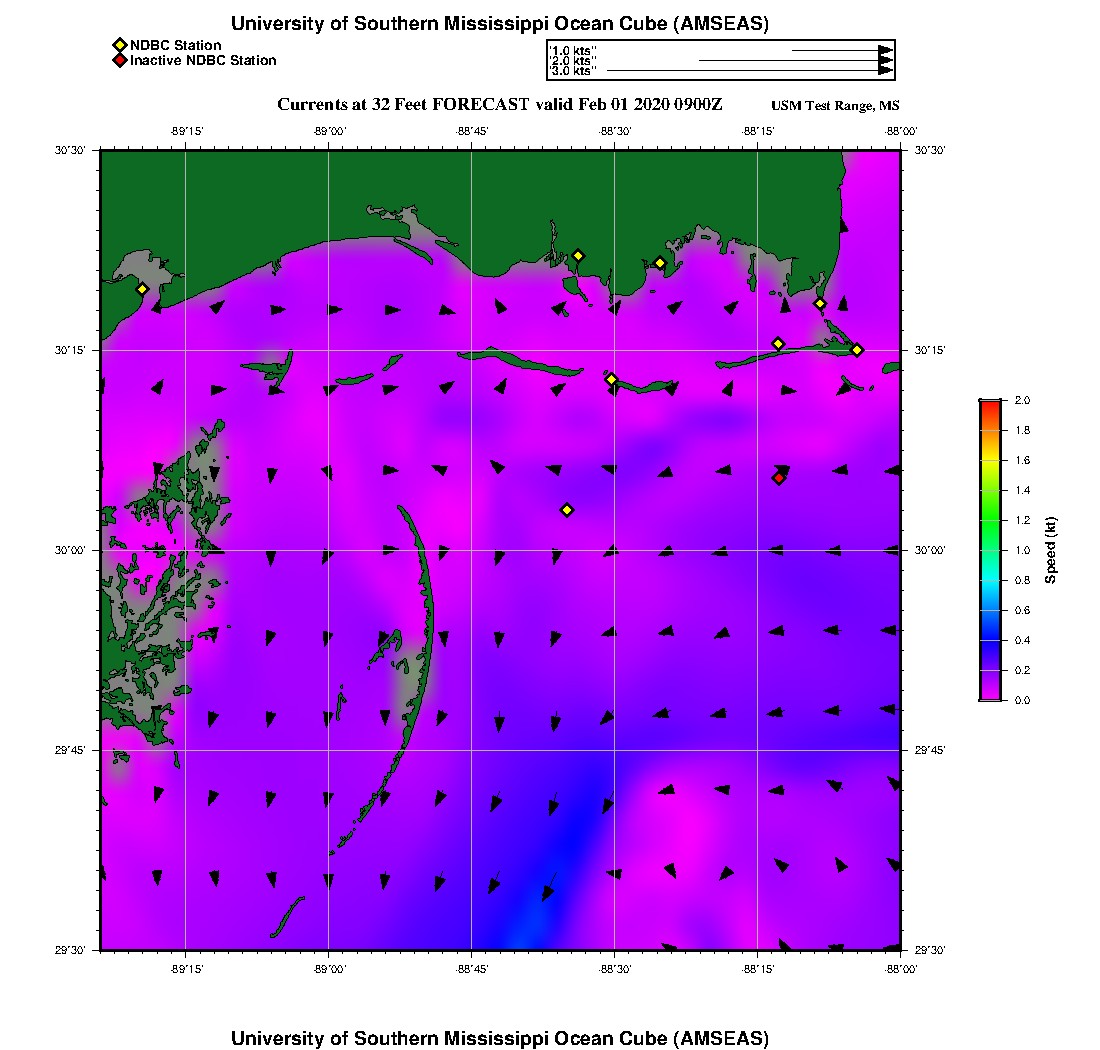Click 'Currents at 32 Feet FORECAST' heading text
Image resolution: width=1100 pixels, height=1050 pixels.
(403, 105)
